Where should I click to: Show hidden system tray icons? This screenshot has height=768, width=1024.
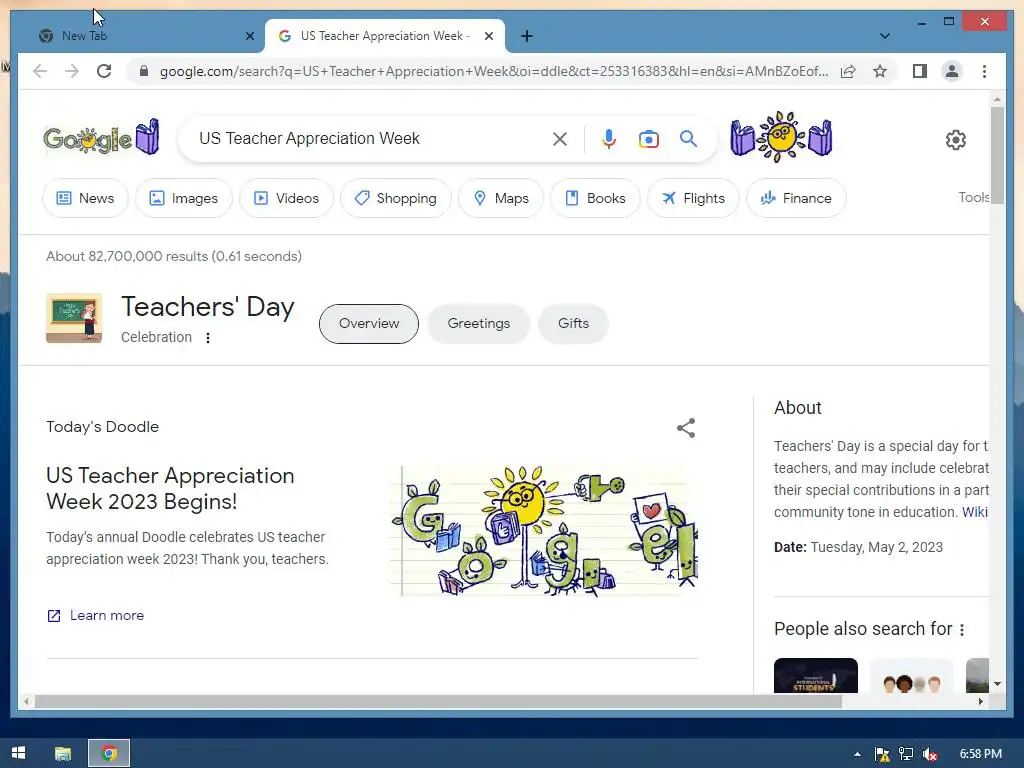point(857,754)
